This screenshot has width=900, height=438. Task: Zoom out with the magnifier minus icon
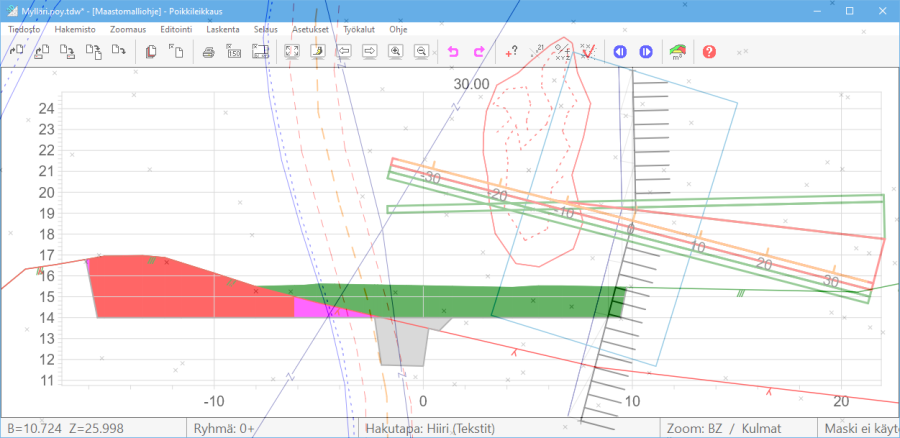pos(421,51)
